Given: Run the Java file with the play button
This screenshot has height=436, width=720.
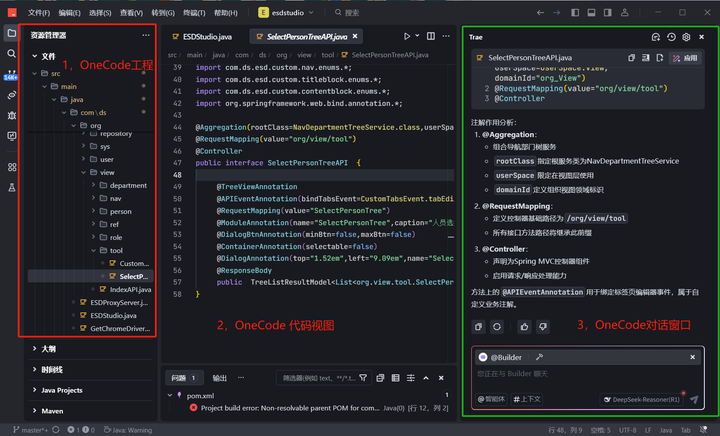Looking at the screenshot, I should tap(407, 36).
